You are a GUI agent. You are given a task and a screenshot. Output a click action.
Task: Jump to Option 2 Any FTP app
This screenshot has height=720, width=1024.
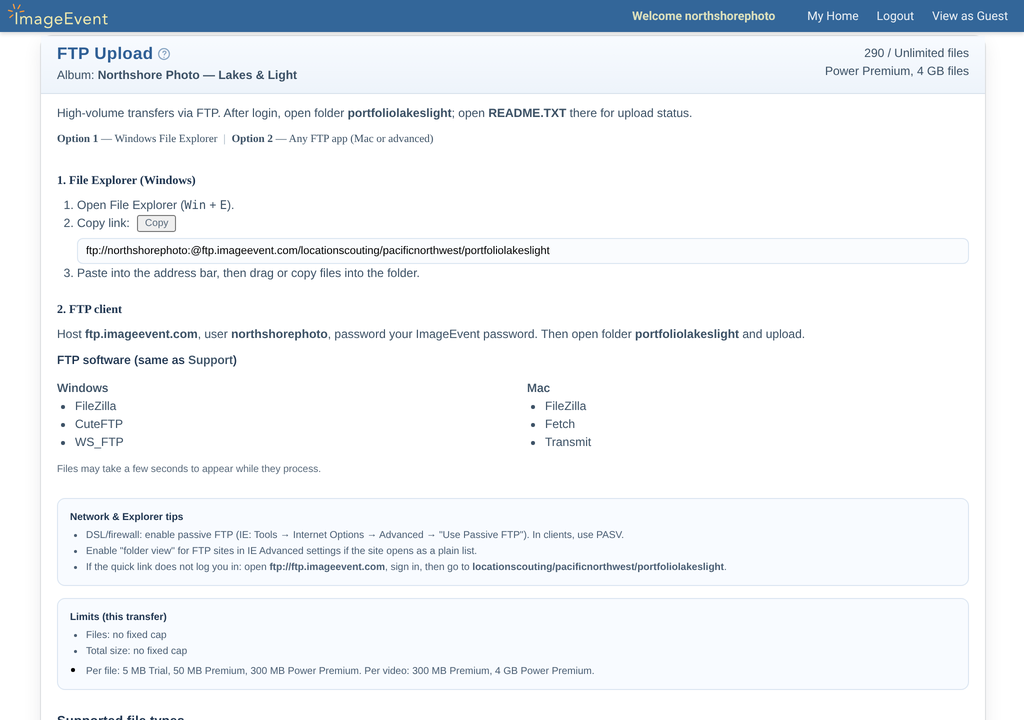click(x=332, y=139)
